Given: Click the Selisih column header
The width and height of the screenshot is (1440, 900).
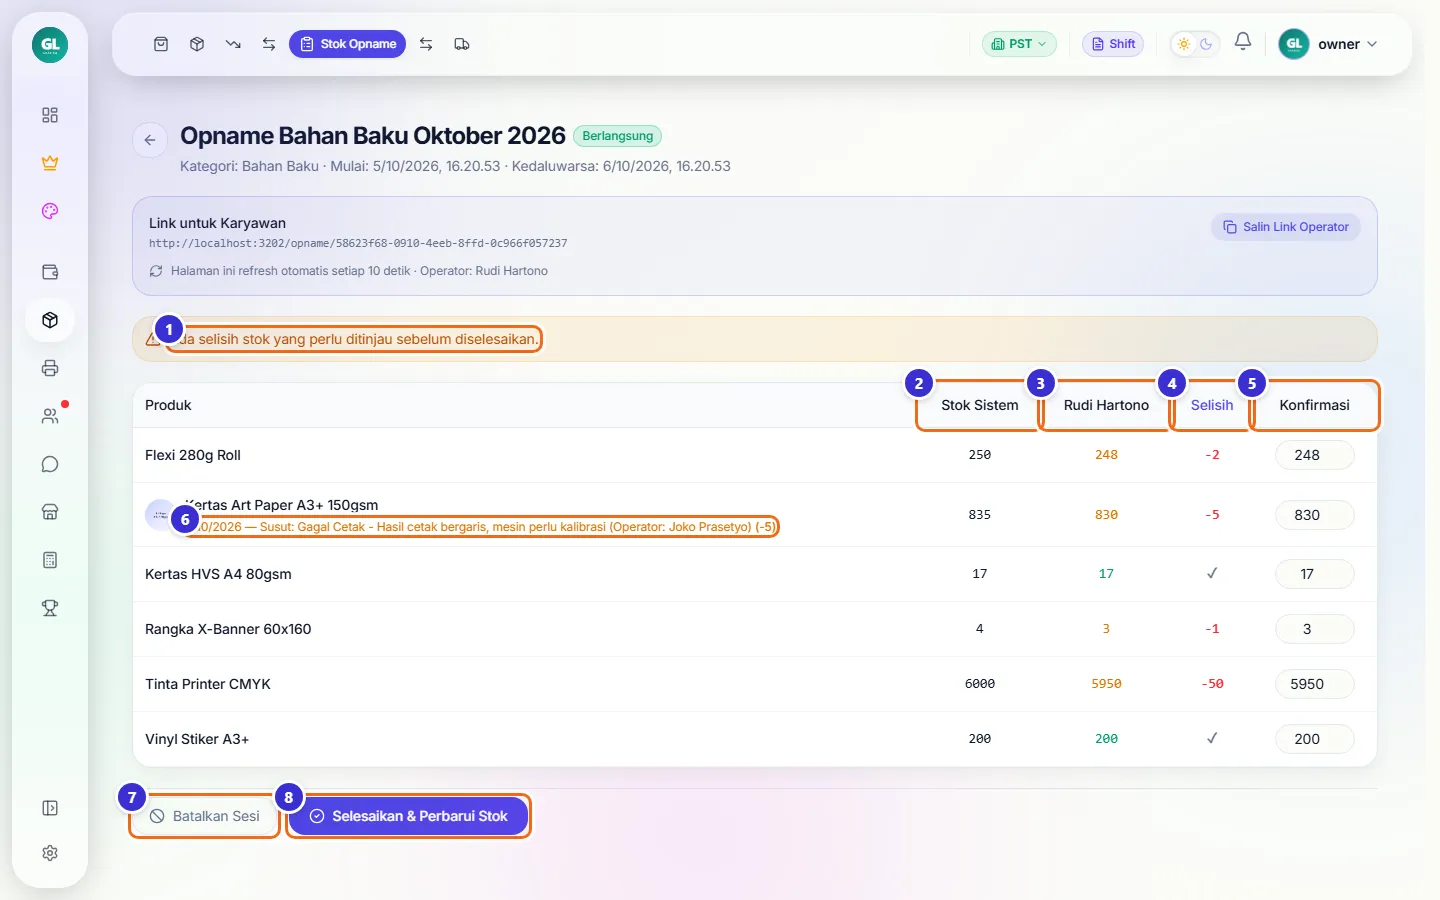Looking at the screenshot, I should (1212, 405).
